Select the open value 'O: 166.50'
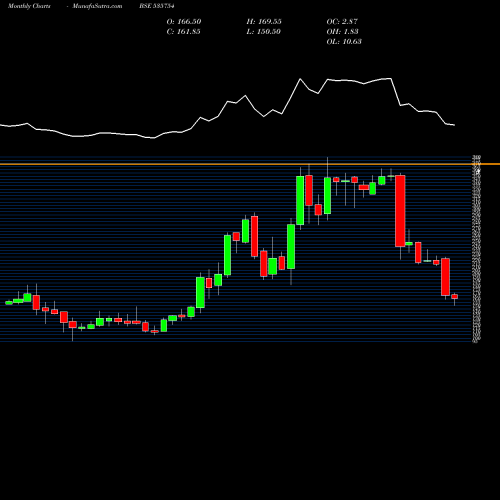The width and height of the screenshot is (500, 500). click(184, 22)
